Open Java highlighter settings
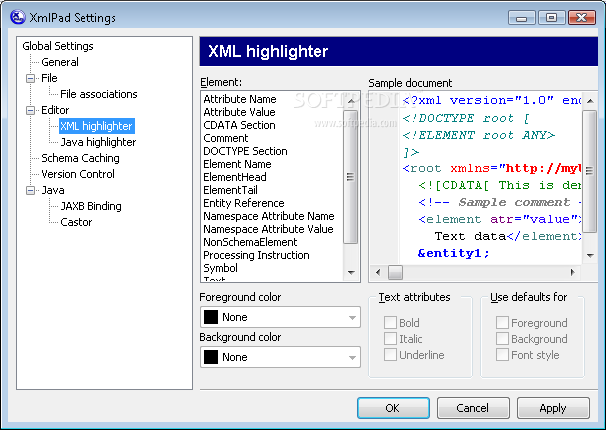 (x=98, y=142)
